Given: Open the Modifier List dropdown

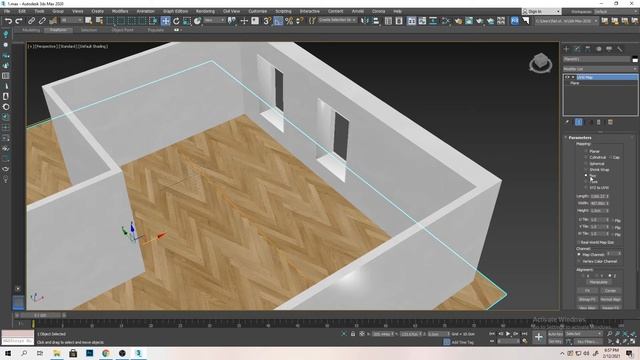Looking at the screenshot, I should [x=600, y=69].
